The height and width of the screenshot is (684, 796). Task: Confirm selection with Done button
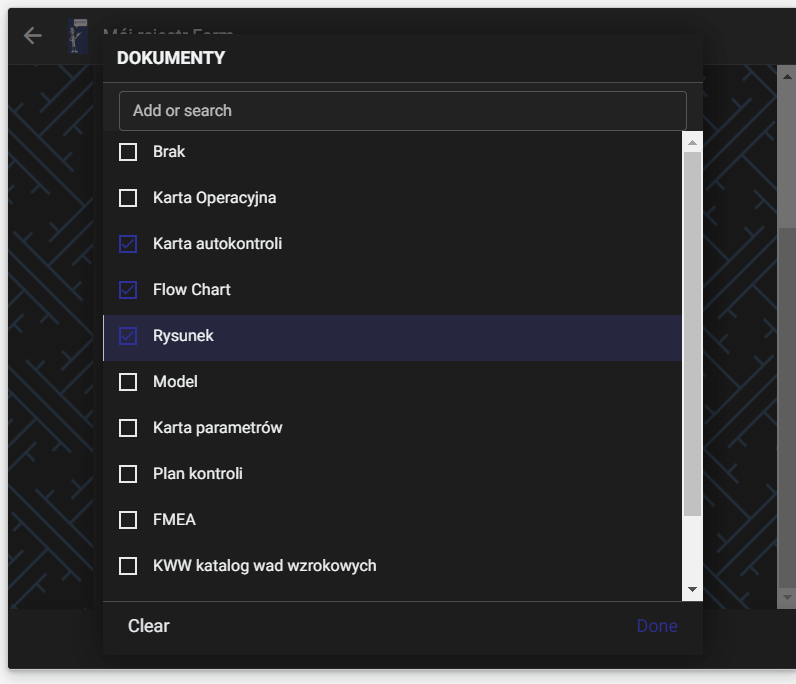657,626
